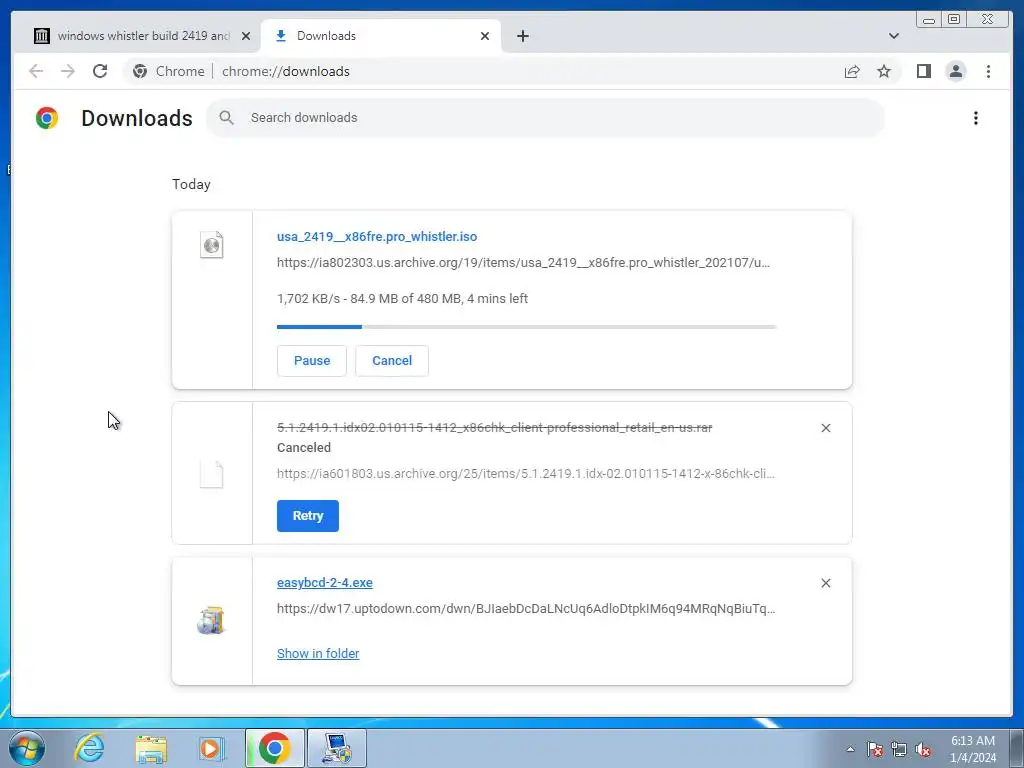
Task: Click the ISO file icon of the whistler download
Action: coord(212,245)
